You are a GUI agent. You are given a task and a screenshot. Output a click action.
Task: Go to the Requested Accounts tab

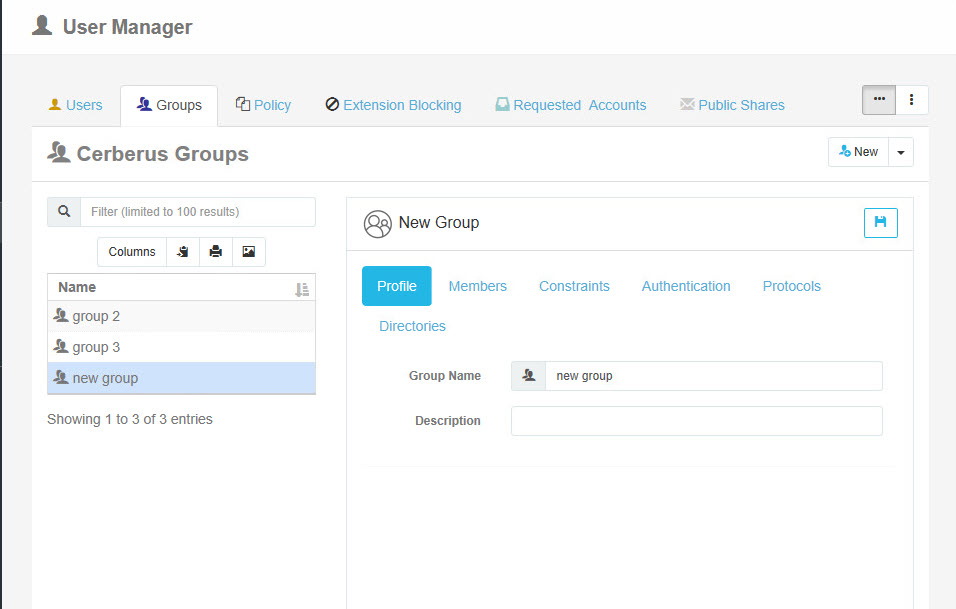tap(571, 105)
